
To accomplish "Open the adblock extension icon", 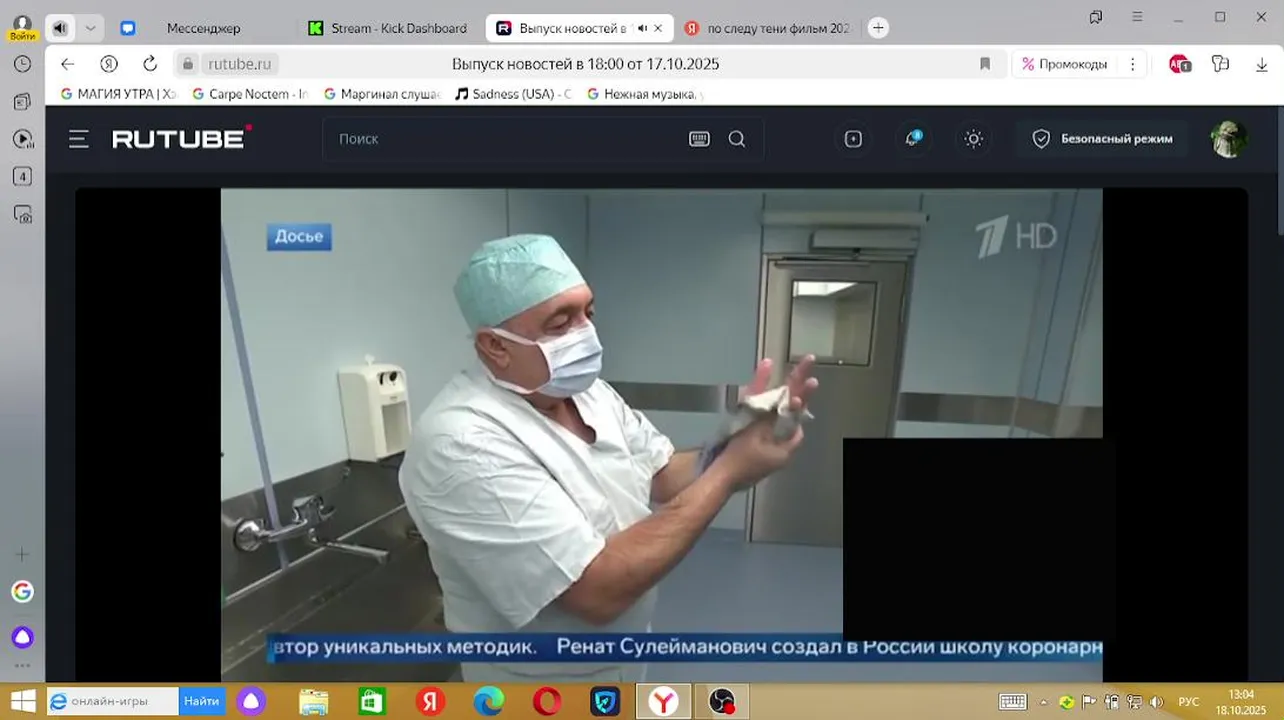I will point(1180,64).
